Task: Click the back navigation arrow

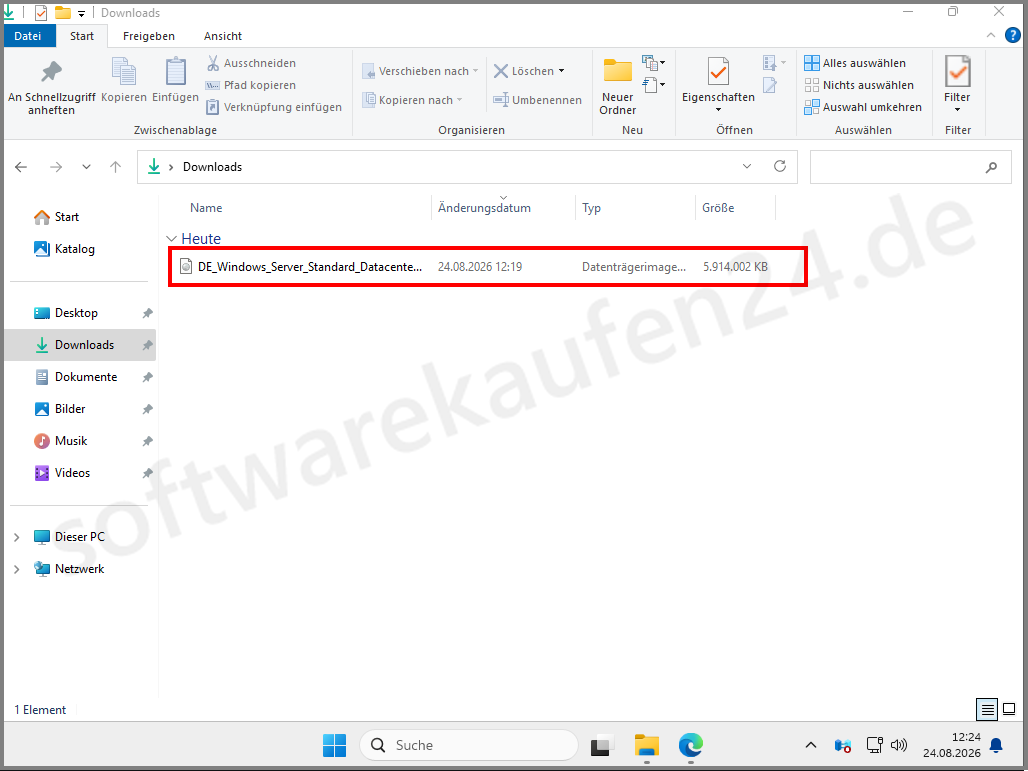Action: click(x=21, y=167)
